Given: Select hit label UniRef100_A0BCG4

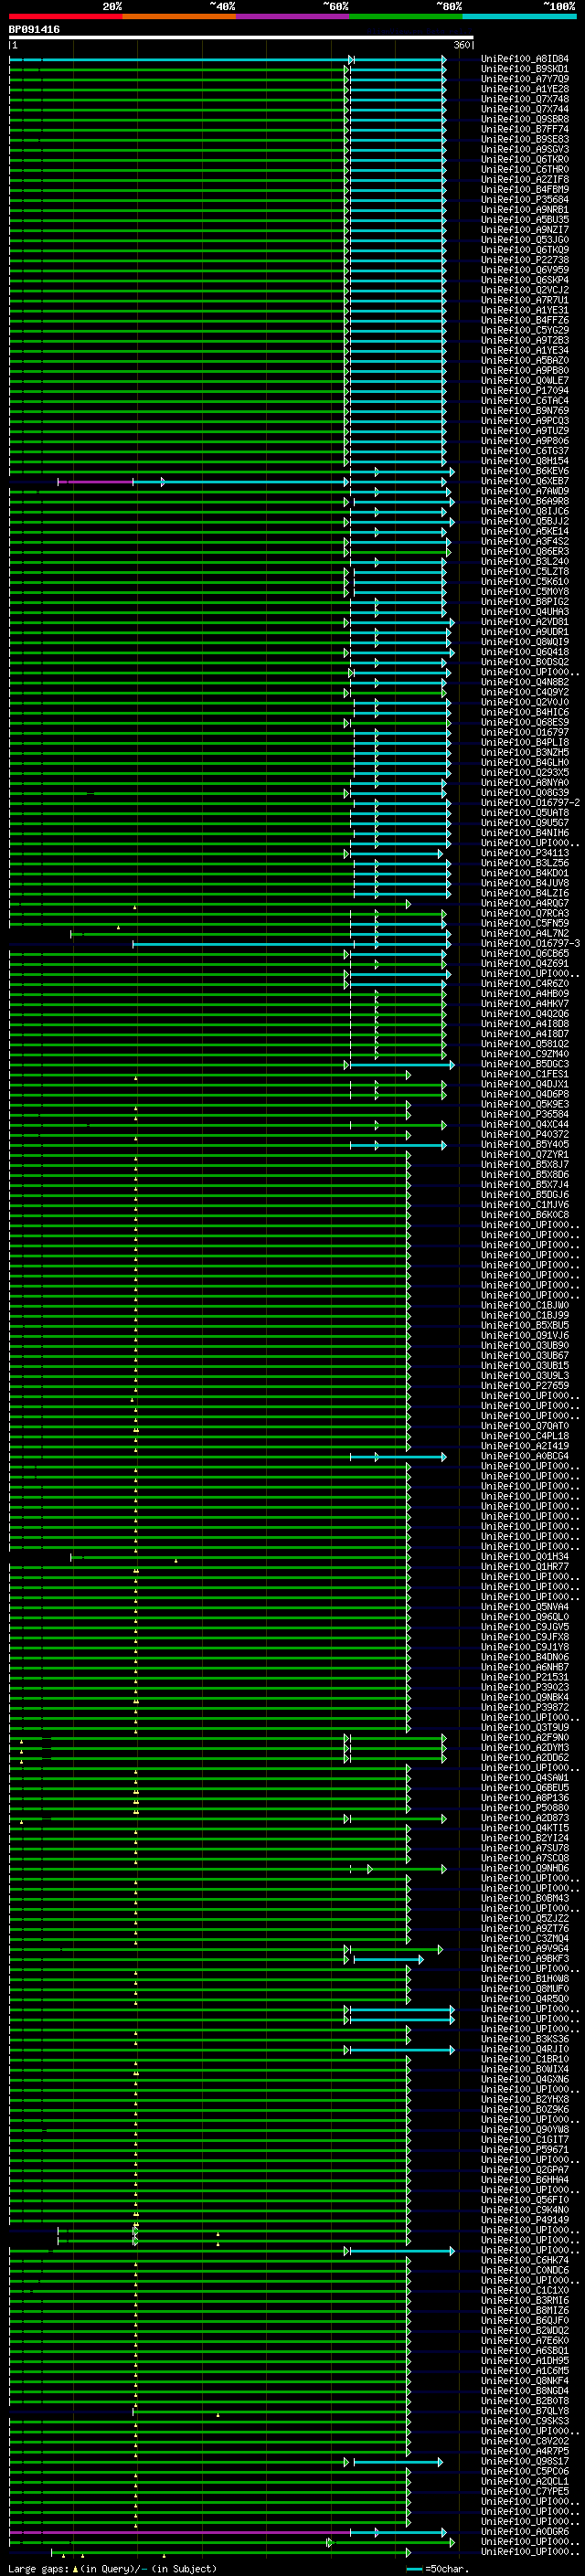Looking at the screenshot, I should [525, 1456].
